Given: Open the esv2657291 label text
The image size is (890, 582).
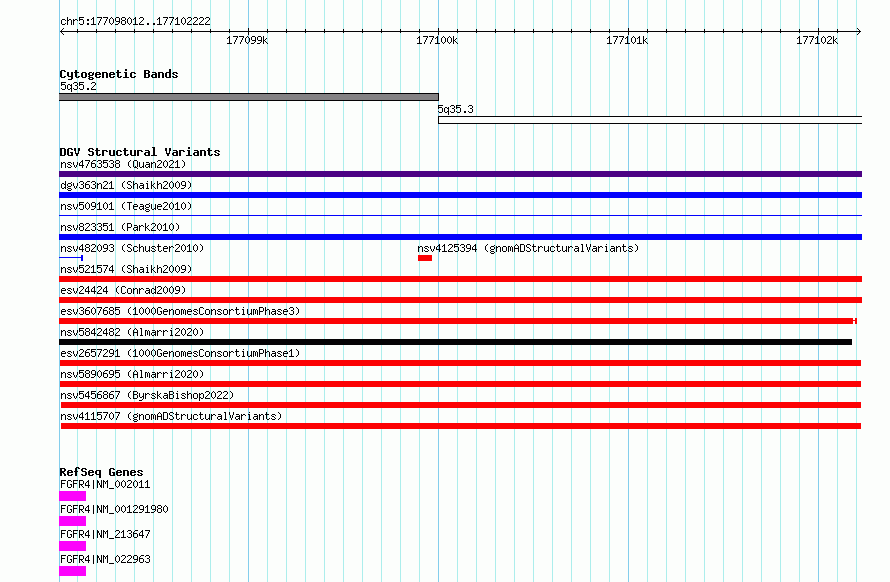Looking at the screenshot, I should click(x=180, y=354).
